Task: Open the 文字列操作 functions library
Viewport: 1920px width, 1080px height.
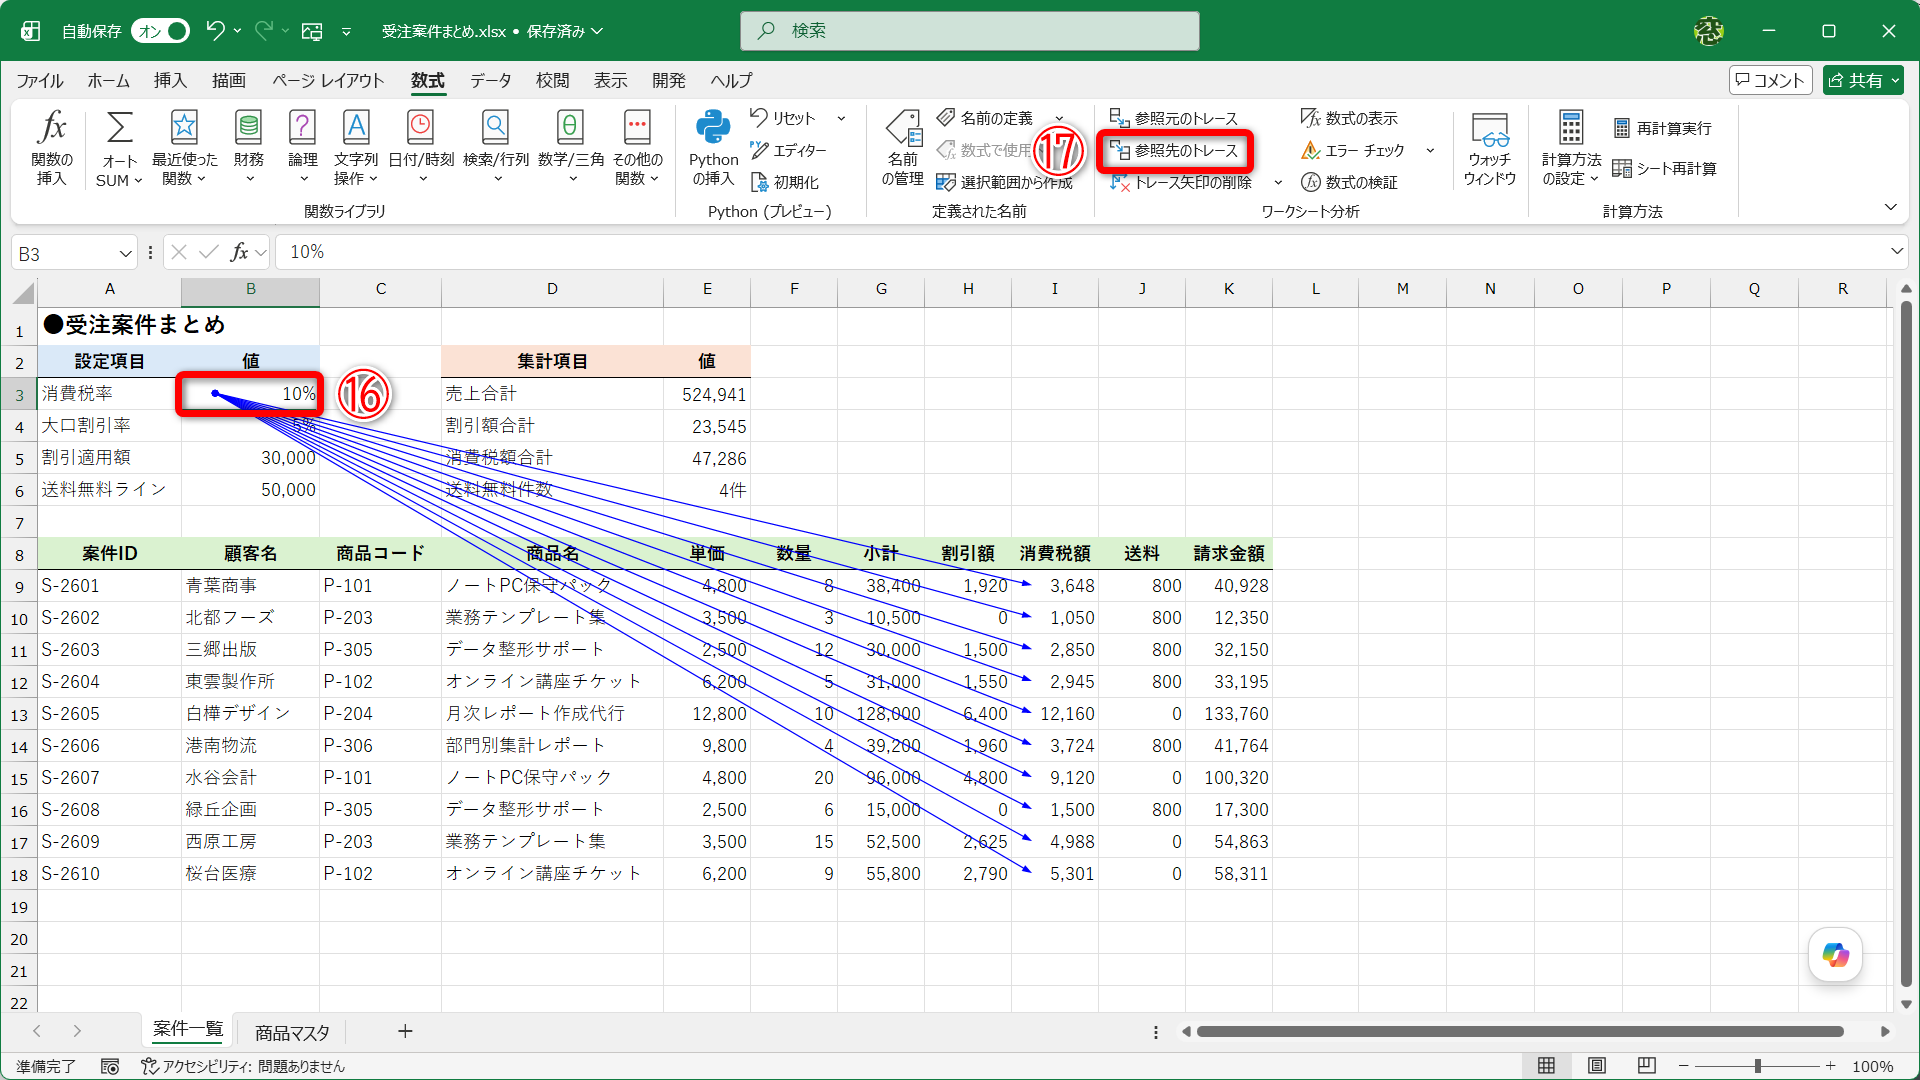Action: coord(356,148)
